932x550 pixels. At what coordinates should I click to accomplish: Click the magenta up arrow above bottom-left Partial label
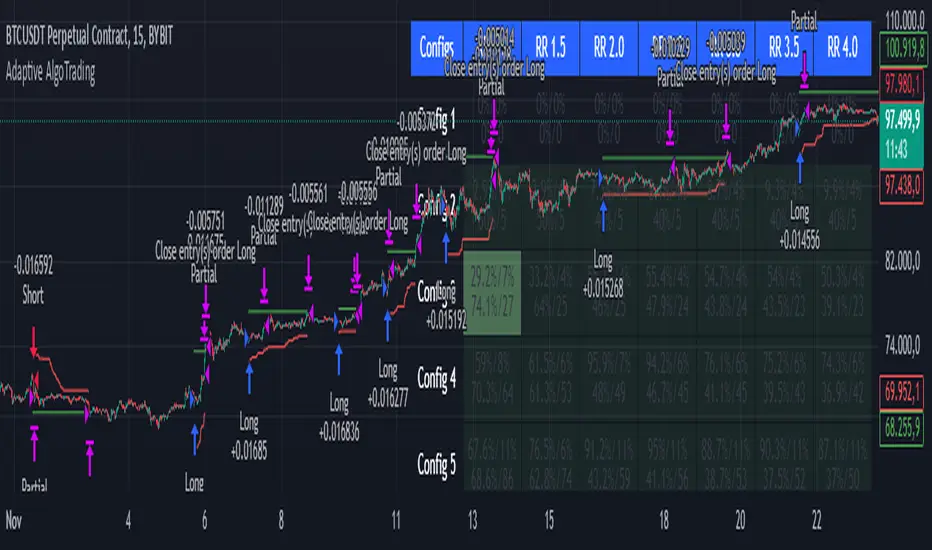pos(34,443)
